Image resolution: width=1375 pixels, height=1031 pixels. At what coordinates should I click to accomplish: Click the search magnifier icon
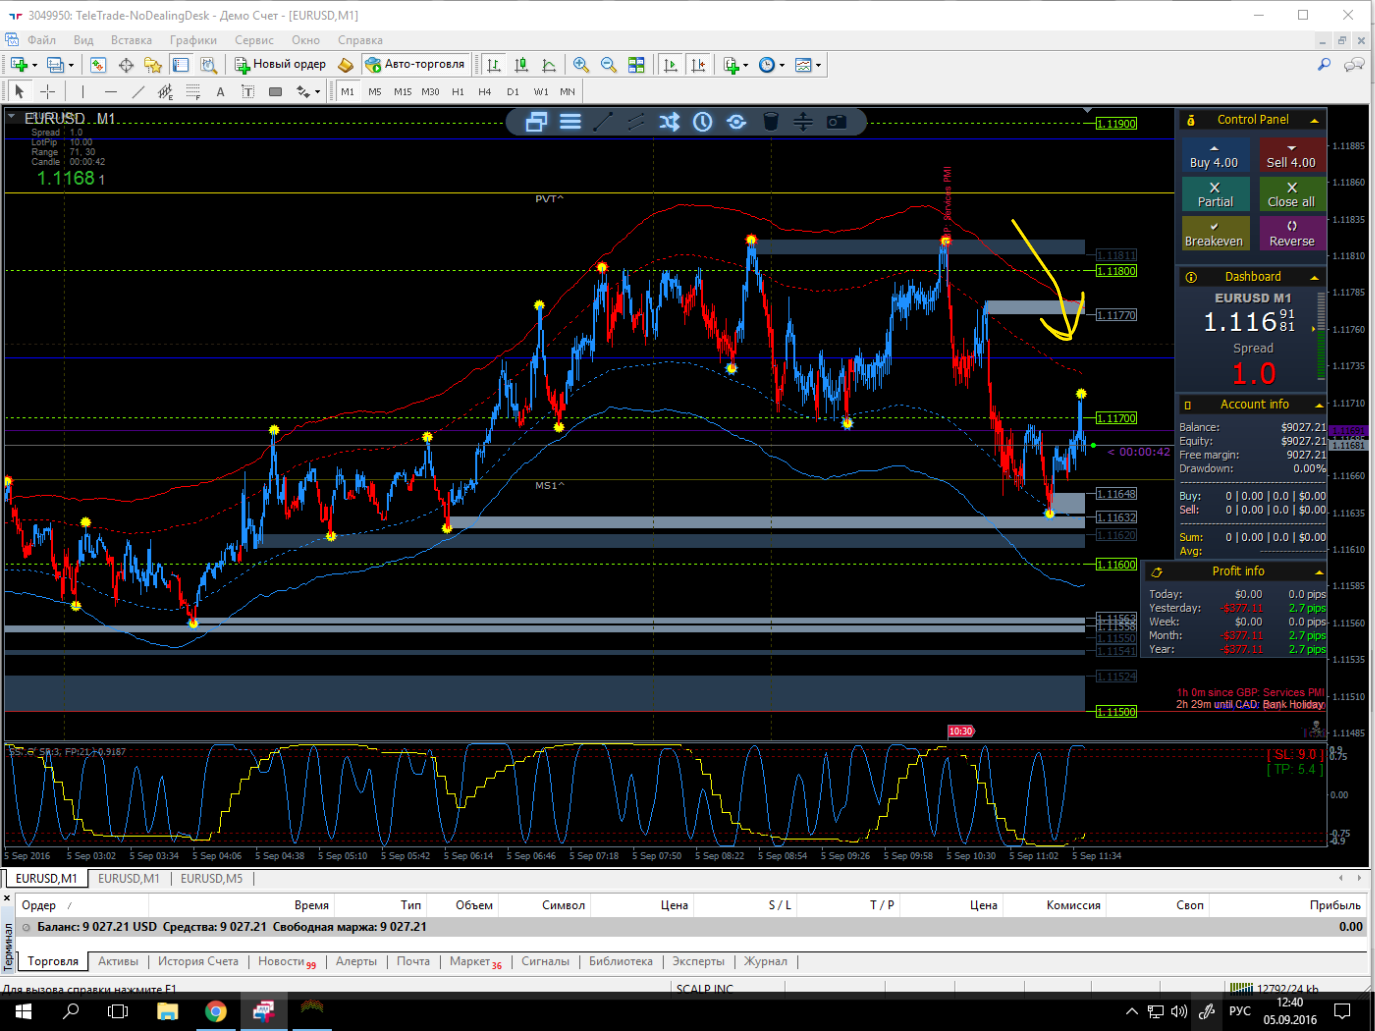(1324, 65)
